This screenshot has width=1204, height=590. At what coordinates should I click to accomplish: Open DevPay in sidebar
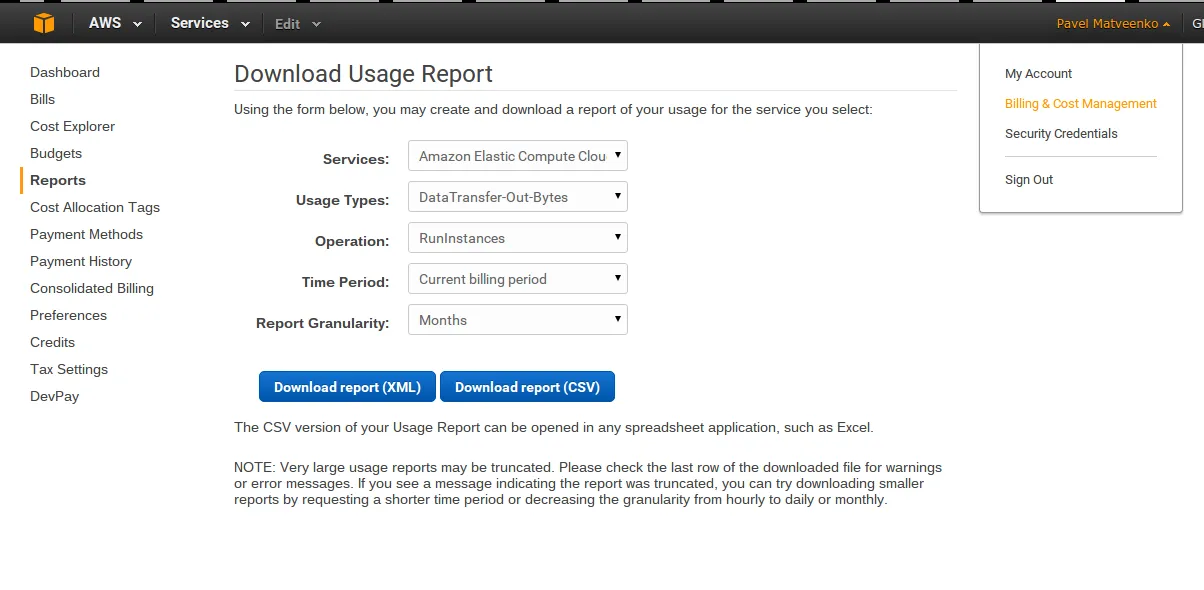point(54,396)
